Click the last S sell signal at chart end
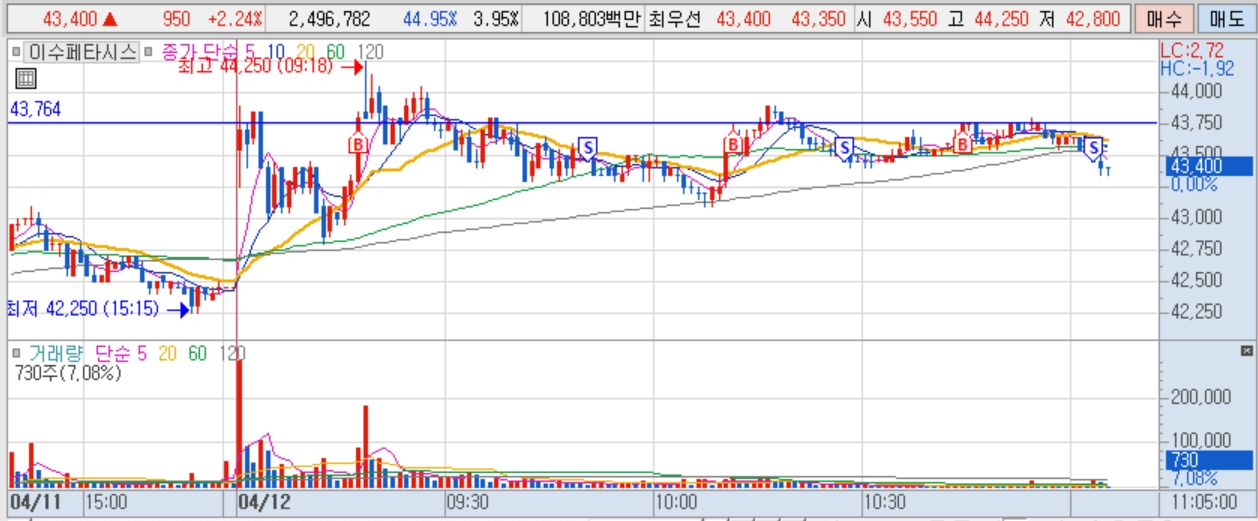 click(1095, 148)
